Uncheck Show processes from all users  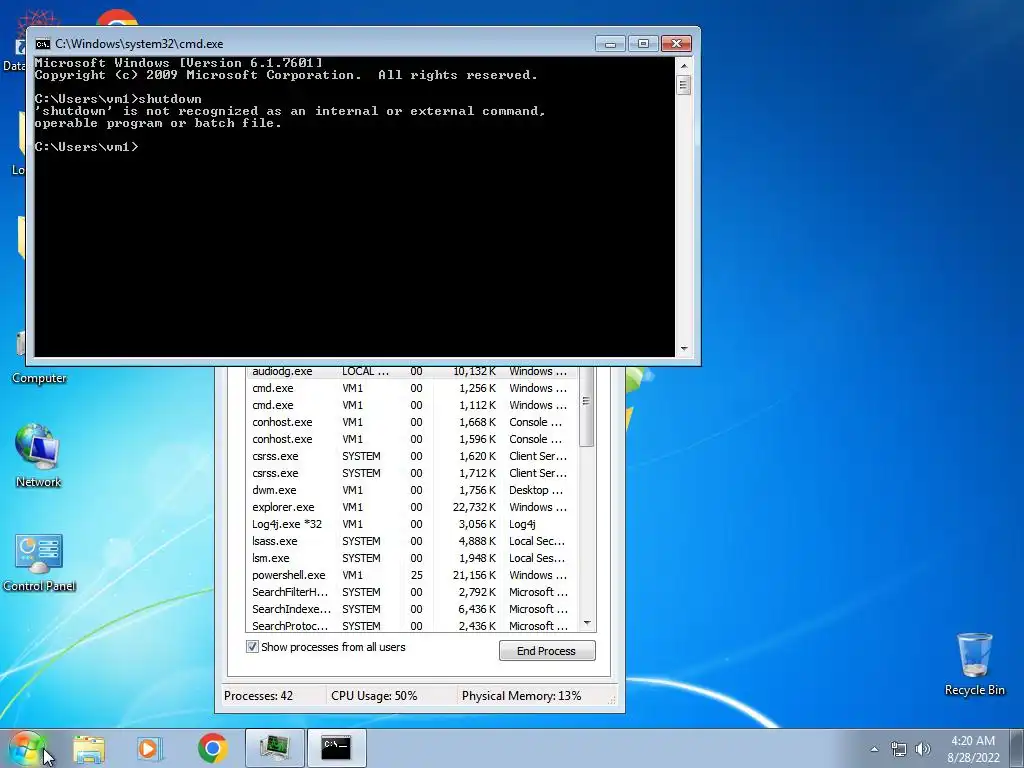click(x=252, y=647)
